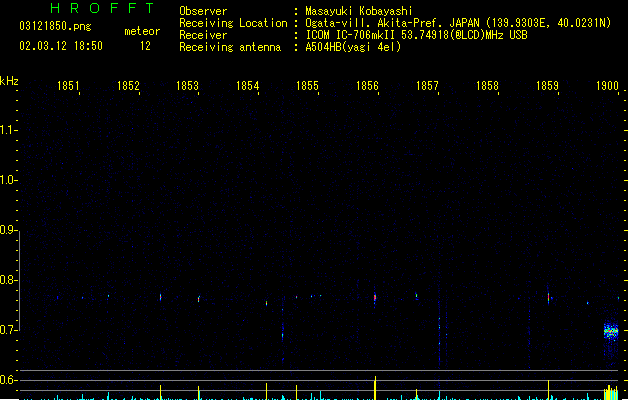This screenshot has height=400, width=629.
Task: Click the 1859 time axis label
Action: (x=547, y=86)
